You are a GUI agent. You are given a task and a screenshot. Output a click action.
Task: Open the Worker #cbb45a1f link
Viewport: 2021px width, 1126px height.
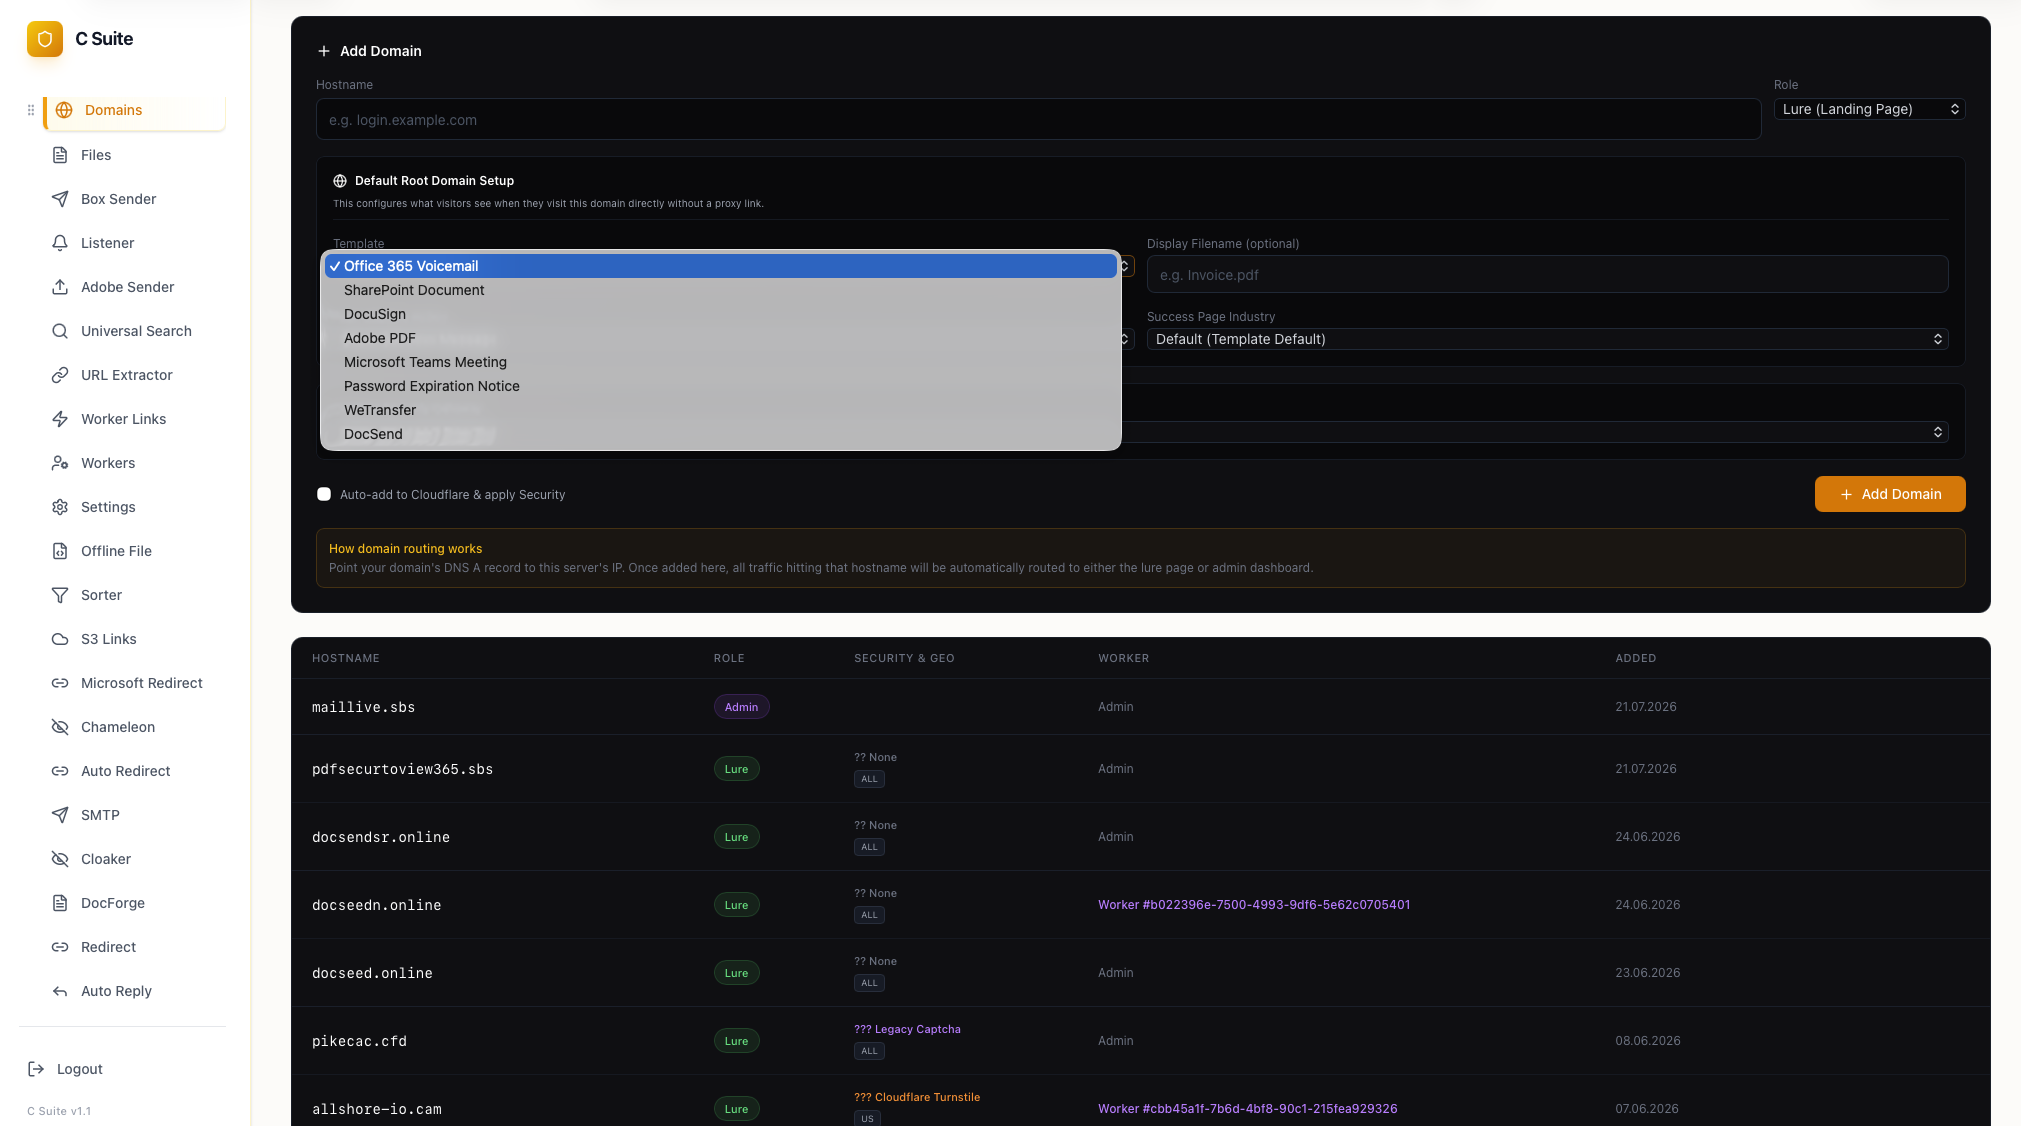[1247, 1109]
